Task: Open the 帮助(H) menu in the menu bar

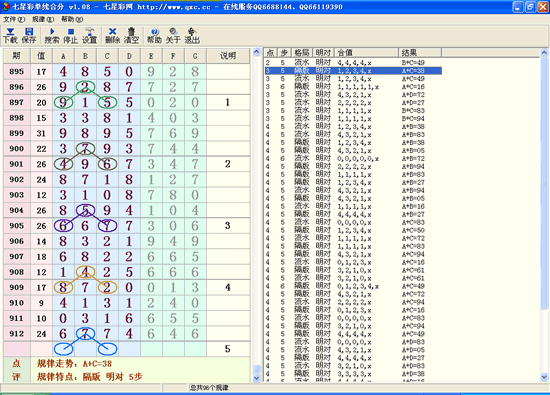Action: pos(72,19)
